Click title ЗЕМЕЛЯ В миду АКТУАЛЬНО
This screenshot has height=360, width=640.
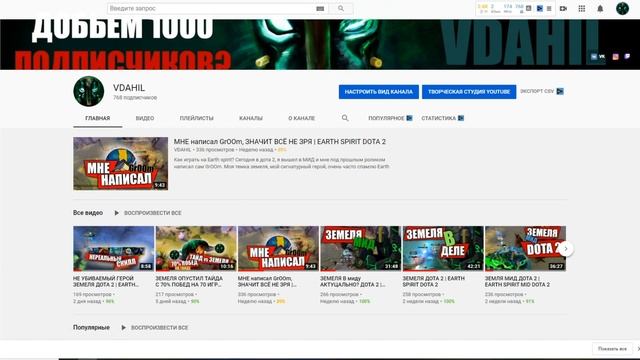(353, 281)
